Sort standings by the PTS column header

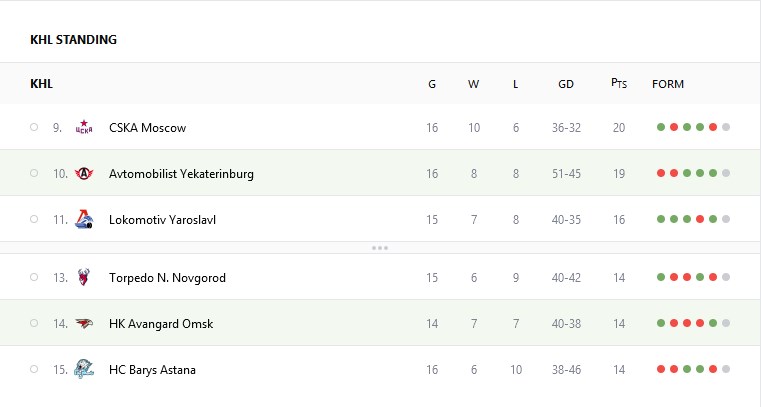(619, 84)
